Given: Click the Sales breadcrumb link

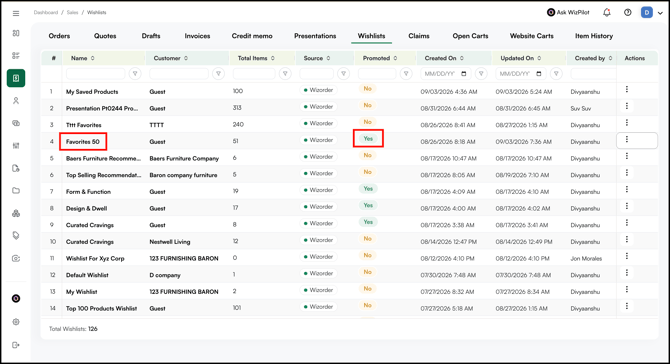Looking at the screenshot, I should (72, 12).
